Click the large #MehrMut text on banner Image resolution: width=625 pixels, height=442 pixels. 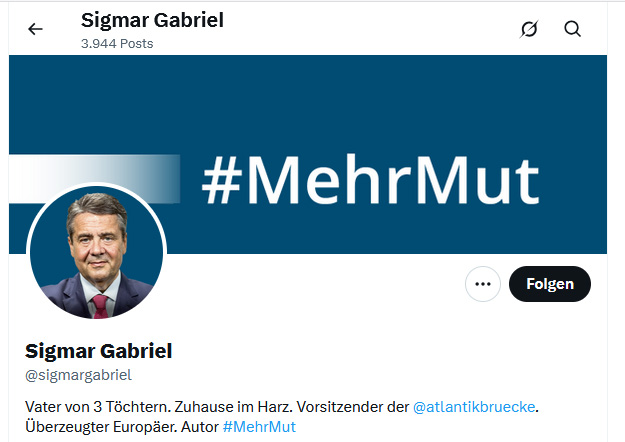370,181
